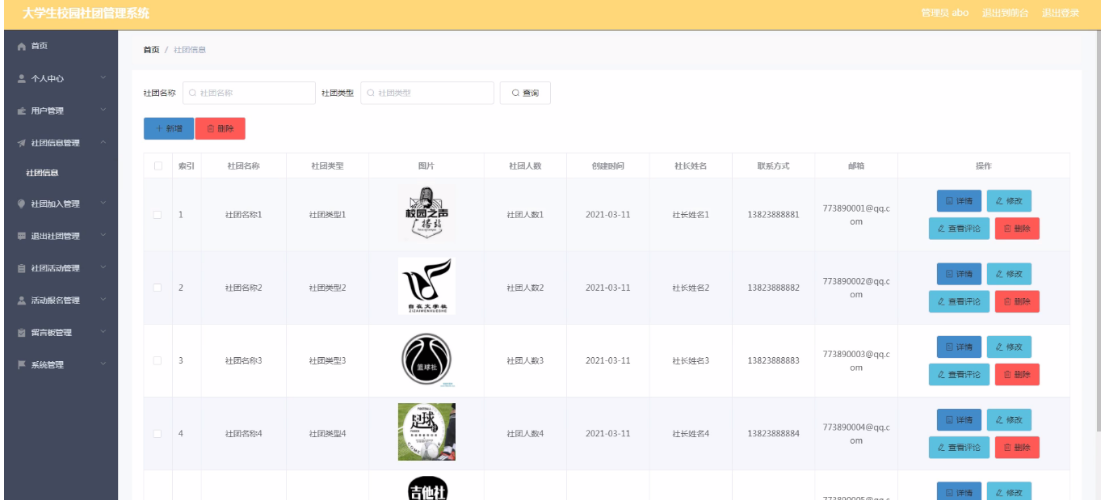Select the 社团信息 submenu item
The width and height of the screenshot is (1101, 500).
42,173
